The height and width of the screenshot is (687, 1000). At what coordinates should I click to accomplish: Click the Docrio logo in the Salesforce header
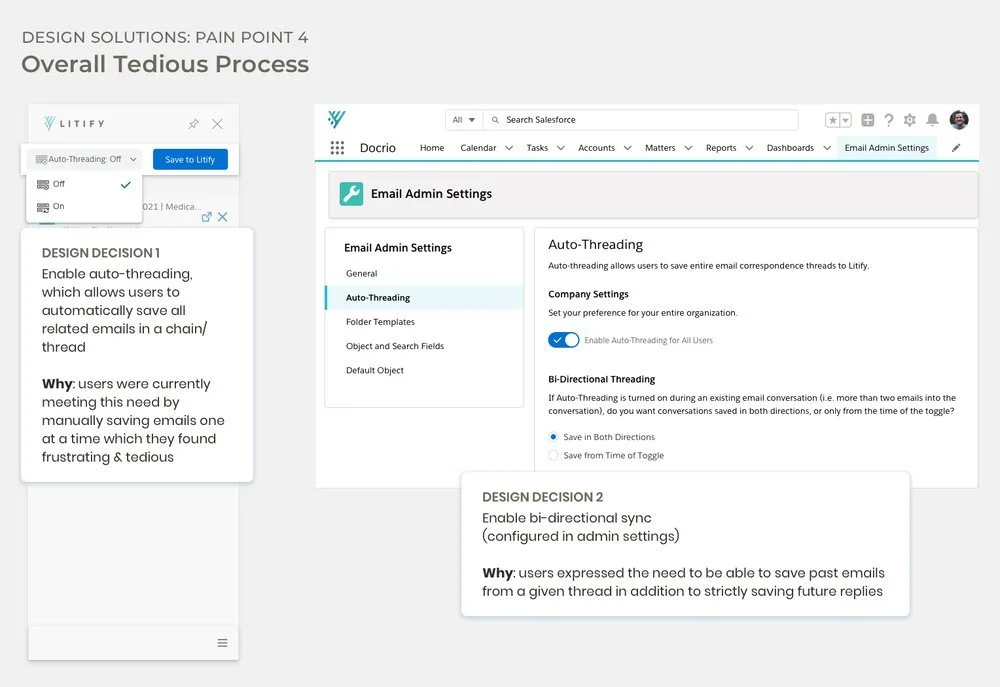pyautogui.click(x=336, y=119)
